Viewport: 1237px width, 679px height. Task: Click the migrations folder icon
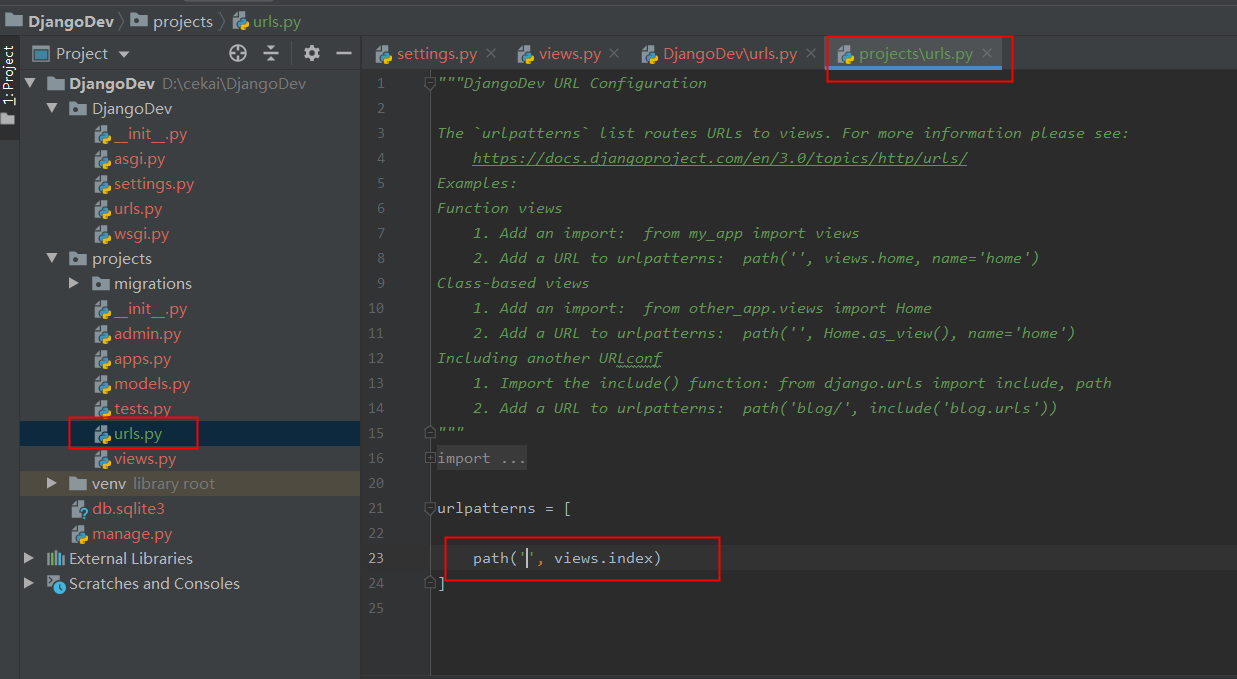(100, 284)
